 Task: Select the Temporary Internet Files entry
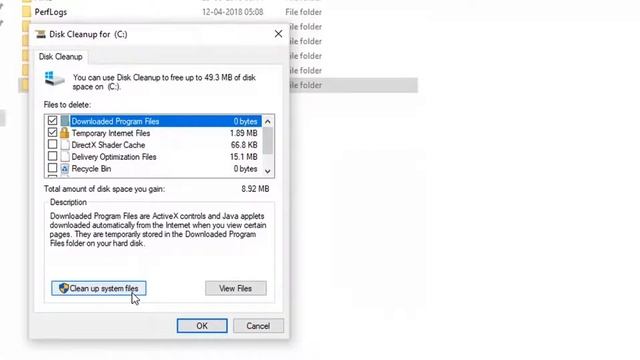[x=111, y=133]
